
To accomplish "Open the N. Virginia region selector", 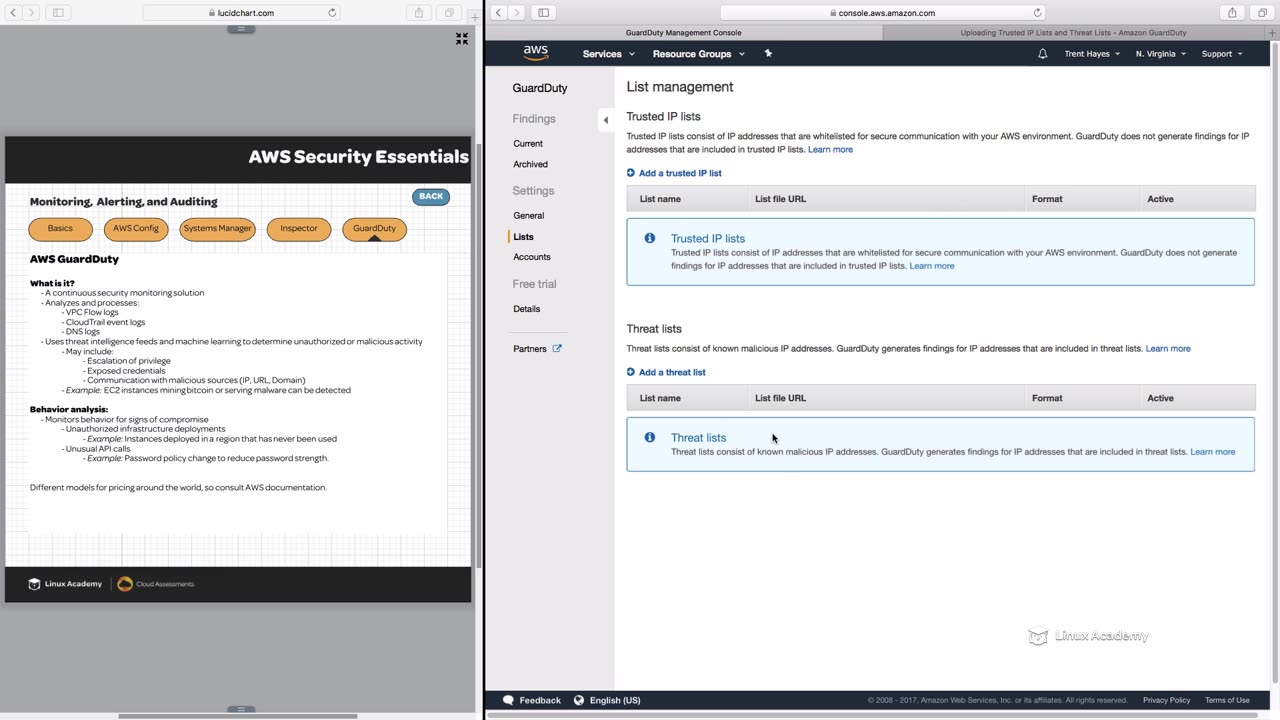I will pyautogui.click(x=1160, y=54).
